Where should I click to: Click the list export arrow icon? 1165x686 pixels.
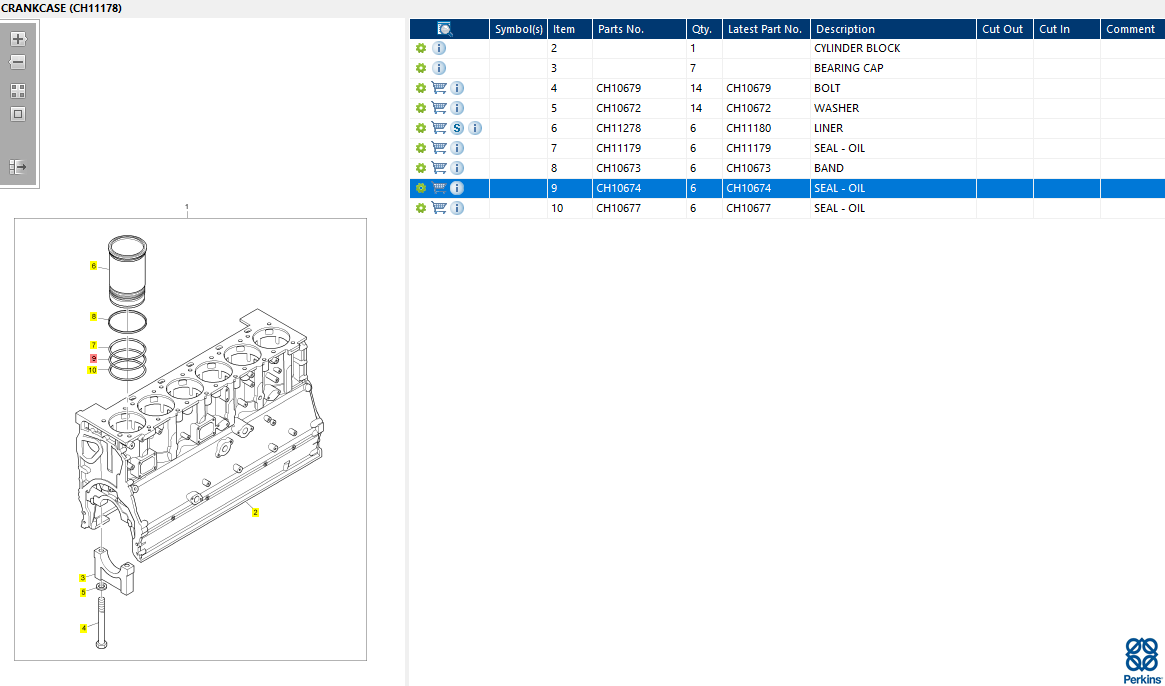18,167
